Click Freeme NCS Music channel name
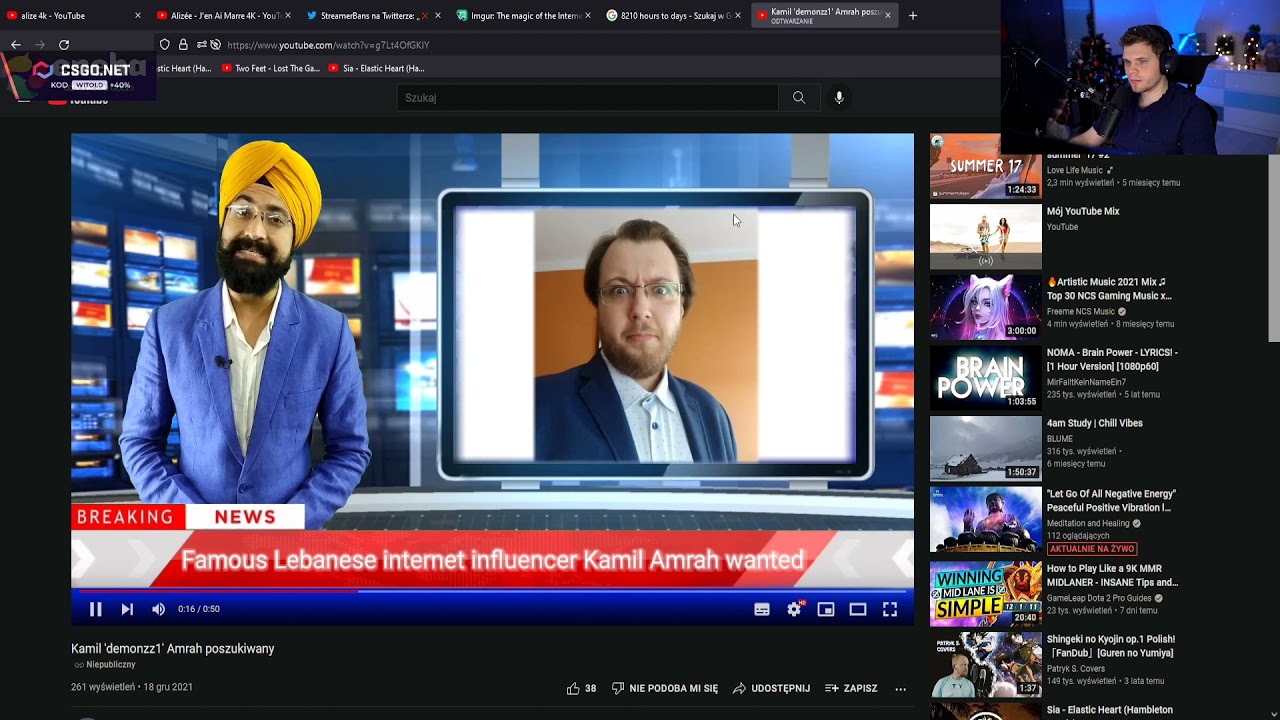Screen dimensions: 1280x720 coord(1081,312)
